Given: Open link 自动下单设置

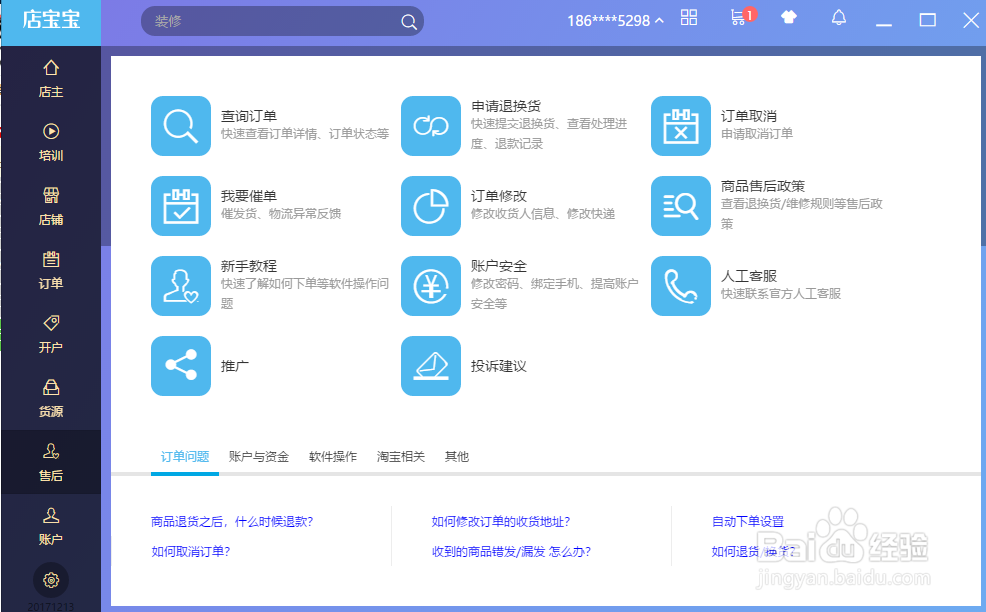Looking at the screenshot, I should click(x=748, y=521).
